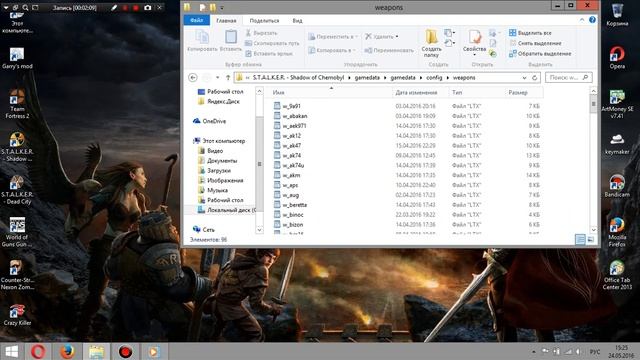Click Opera in the taskbar
Viewport: 640px width, 360px height.
tap(38, 352)
